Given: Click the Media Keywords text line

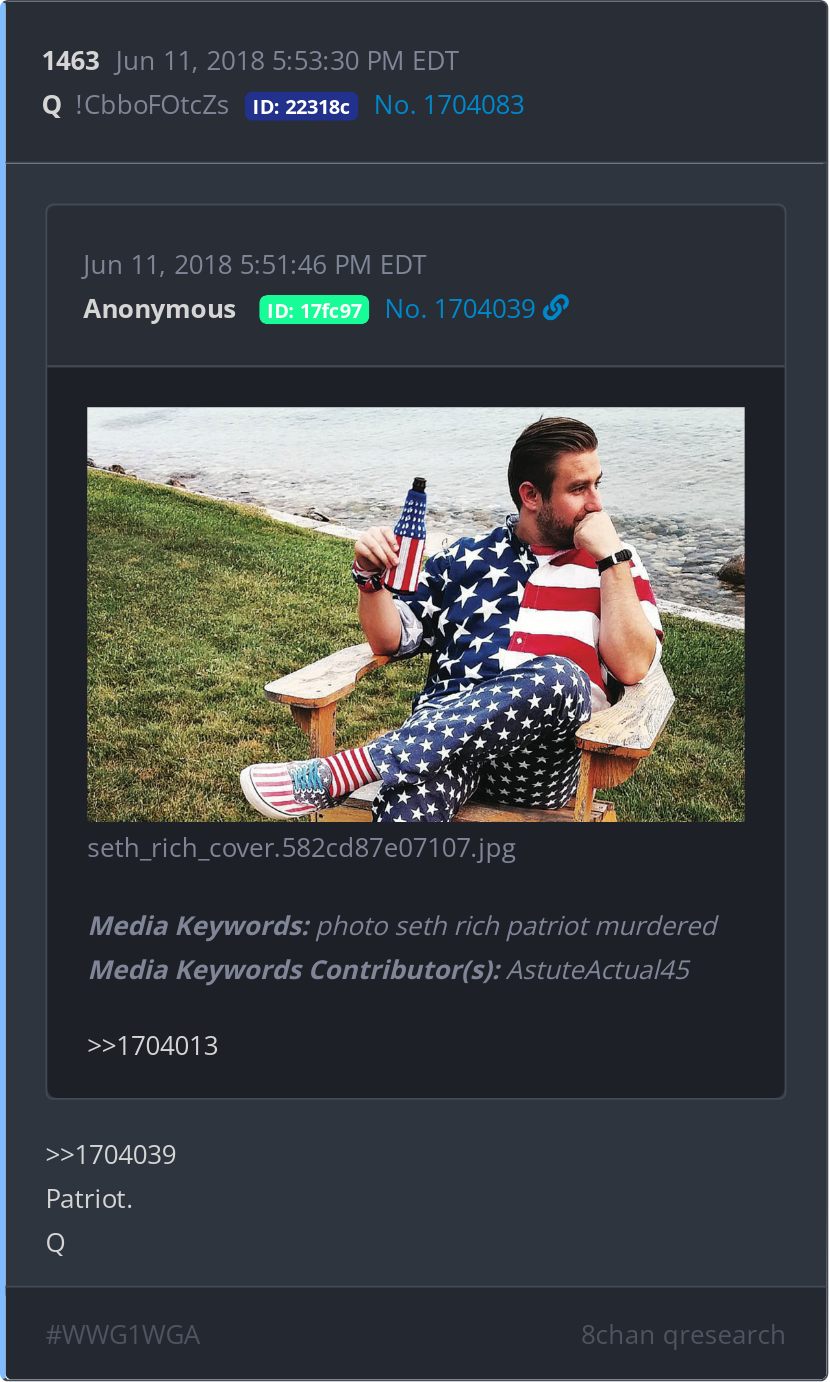Looking at the screenshot, I should [403, 926].
